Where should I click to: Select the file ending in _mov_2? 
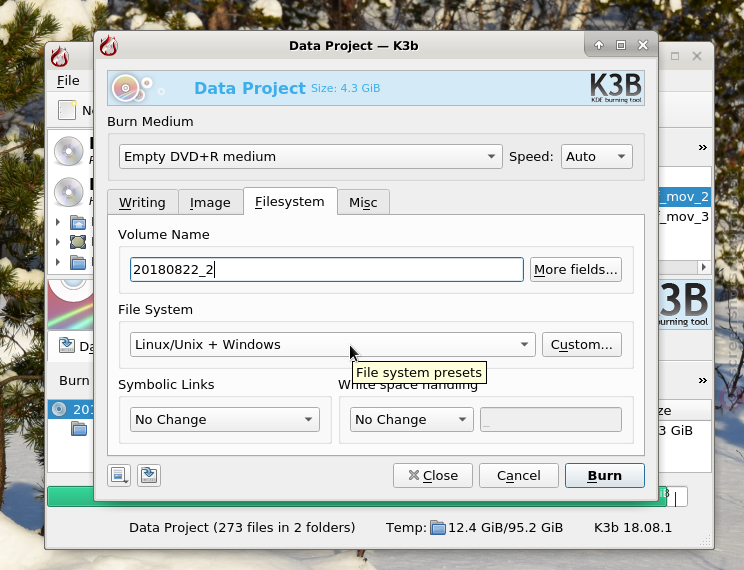point(684,196)
